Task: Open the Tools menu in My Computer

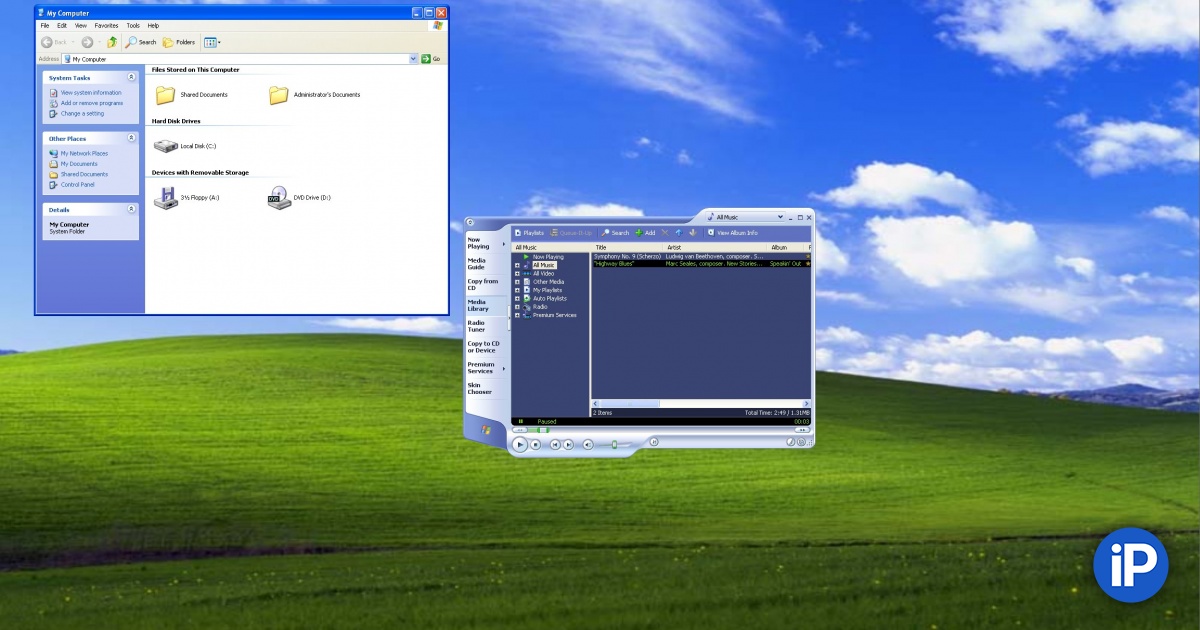Action: pos(133,25)
